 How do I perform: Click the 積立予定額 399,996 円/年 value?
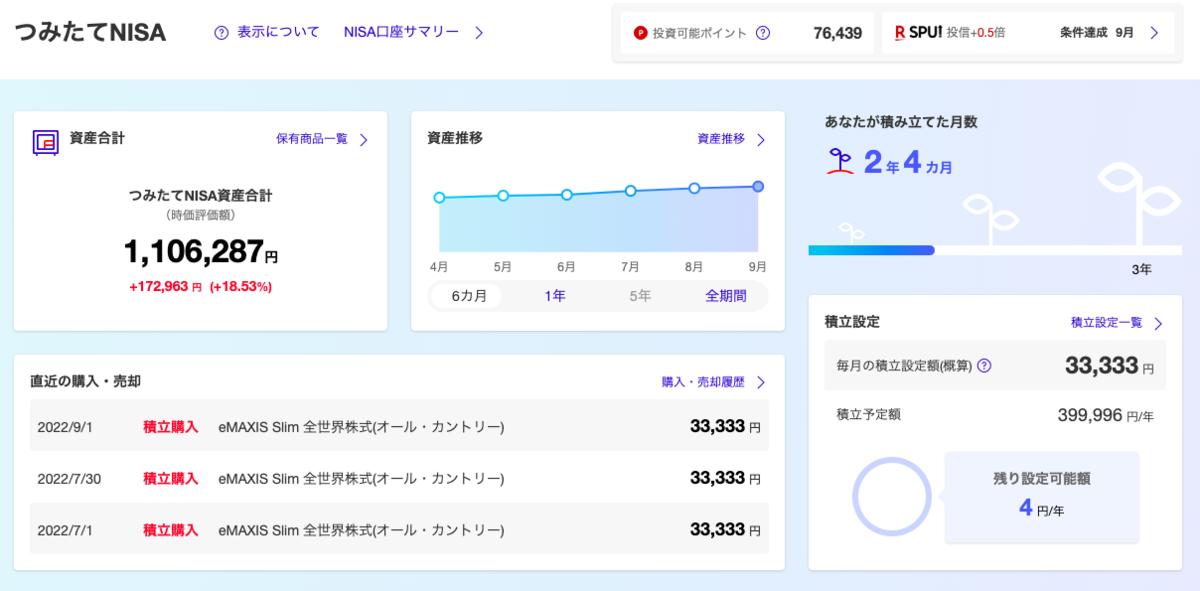point(1106,415)
